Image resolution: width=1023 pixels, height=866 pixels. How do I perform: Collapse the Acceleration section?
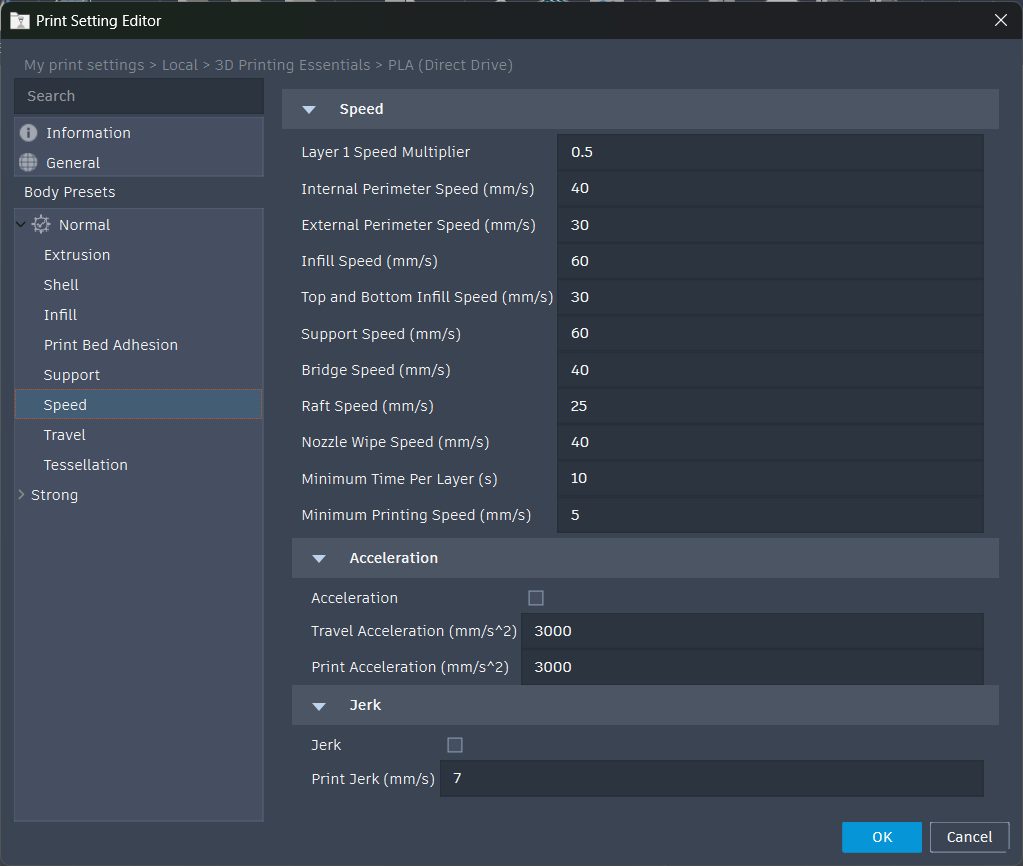click(319, 558)
